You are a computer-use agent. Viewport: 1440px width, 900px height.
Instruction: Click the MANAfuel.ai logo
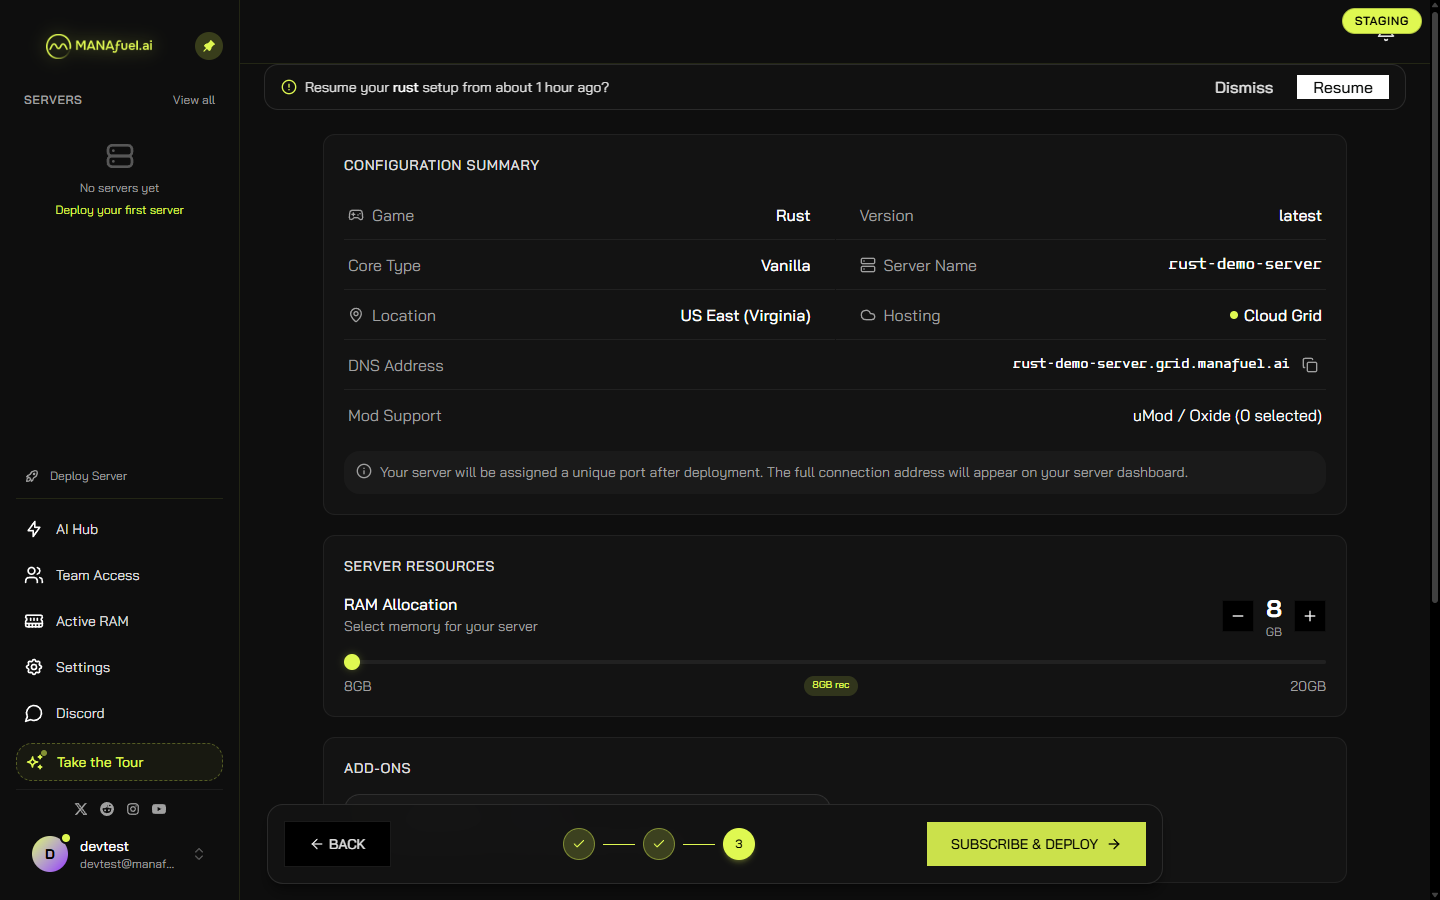click(x=99, y=45)
